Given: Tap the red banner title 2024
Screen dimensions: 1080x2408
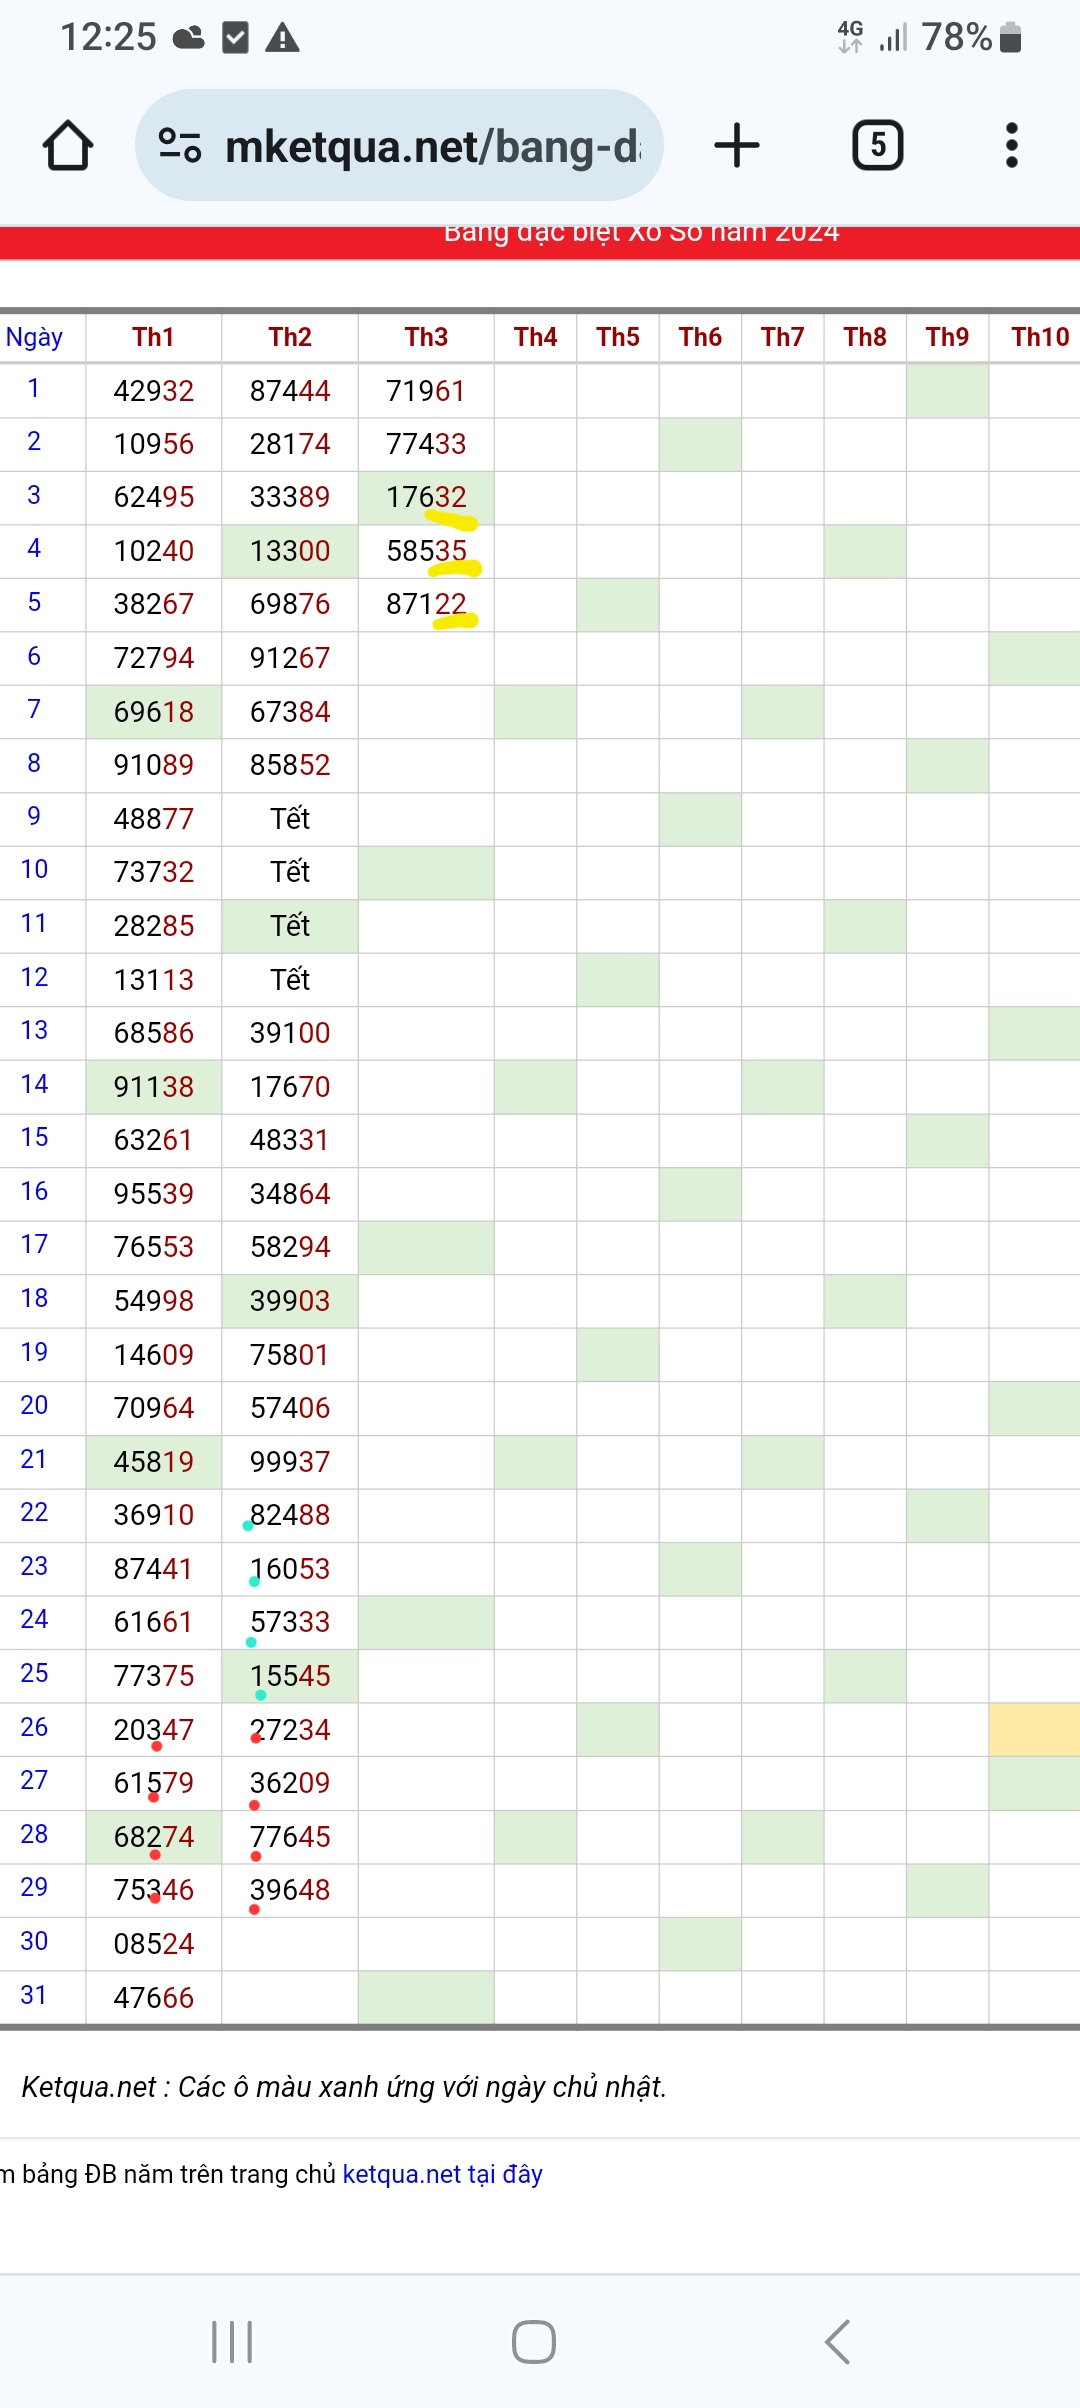Looking at the screenshot, I should (641, 234).
